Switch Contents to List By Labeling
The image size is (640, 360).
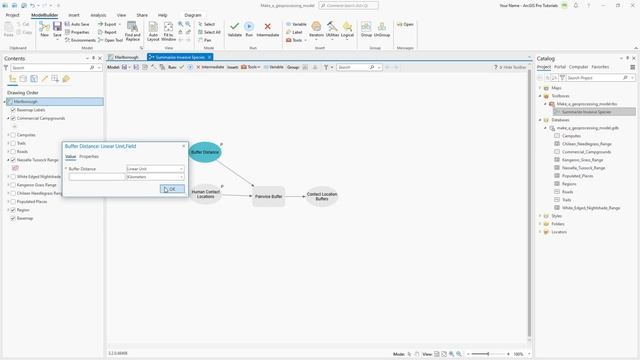tap(66, 79)
